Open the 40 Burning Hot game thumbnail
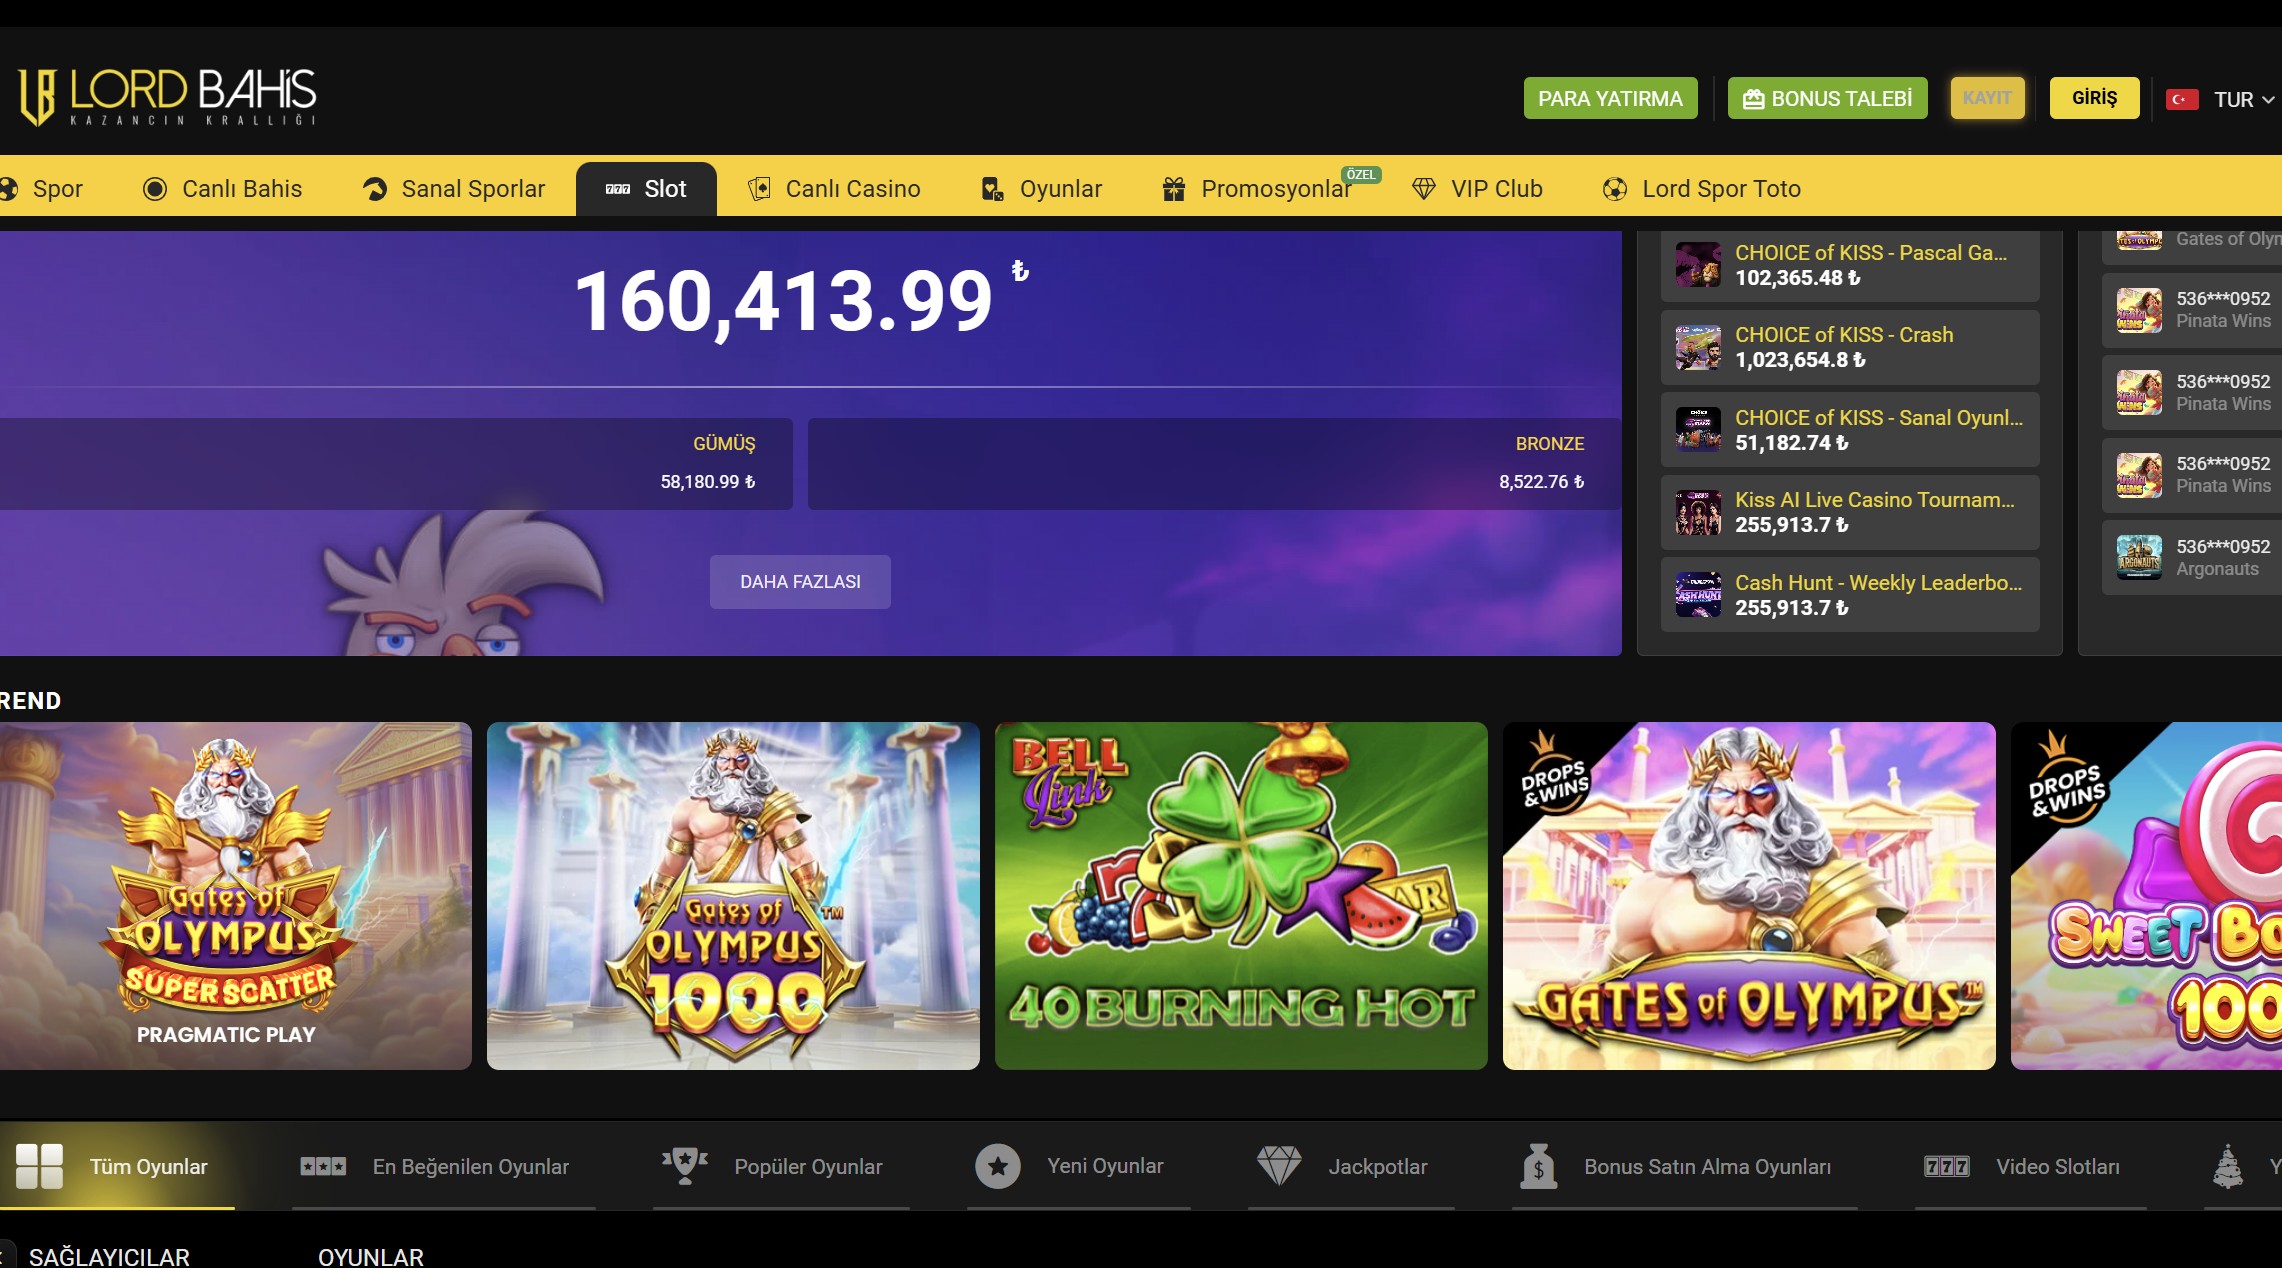 coord(1241,896)
